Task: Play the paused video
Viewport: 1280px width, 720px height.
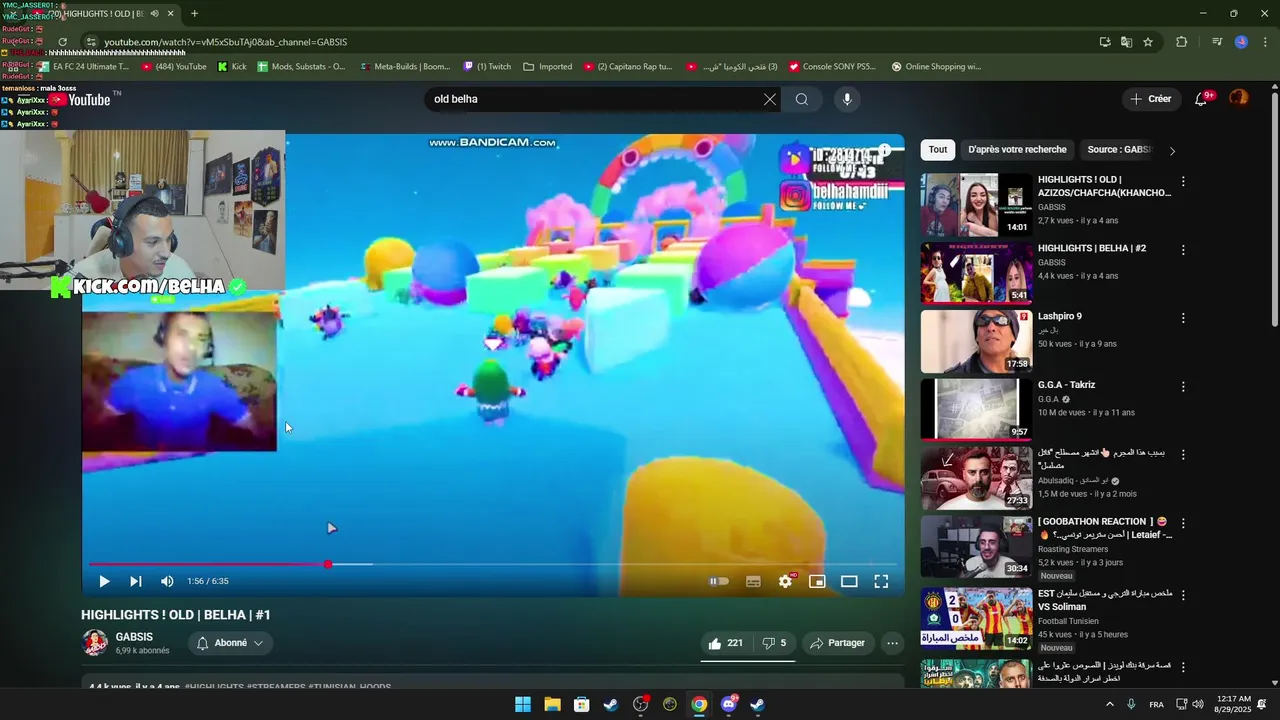Action: click(x=104, y=581)
